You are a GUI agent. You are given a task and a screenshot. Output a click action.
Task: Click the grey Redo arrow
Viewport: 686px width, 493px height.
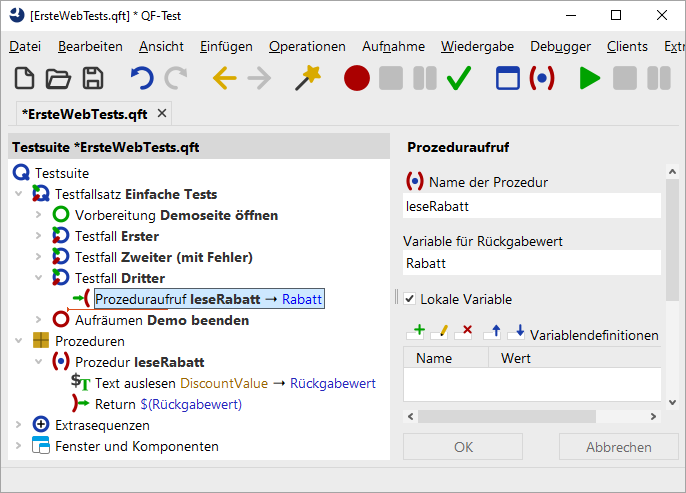coord(175,78)
